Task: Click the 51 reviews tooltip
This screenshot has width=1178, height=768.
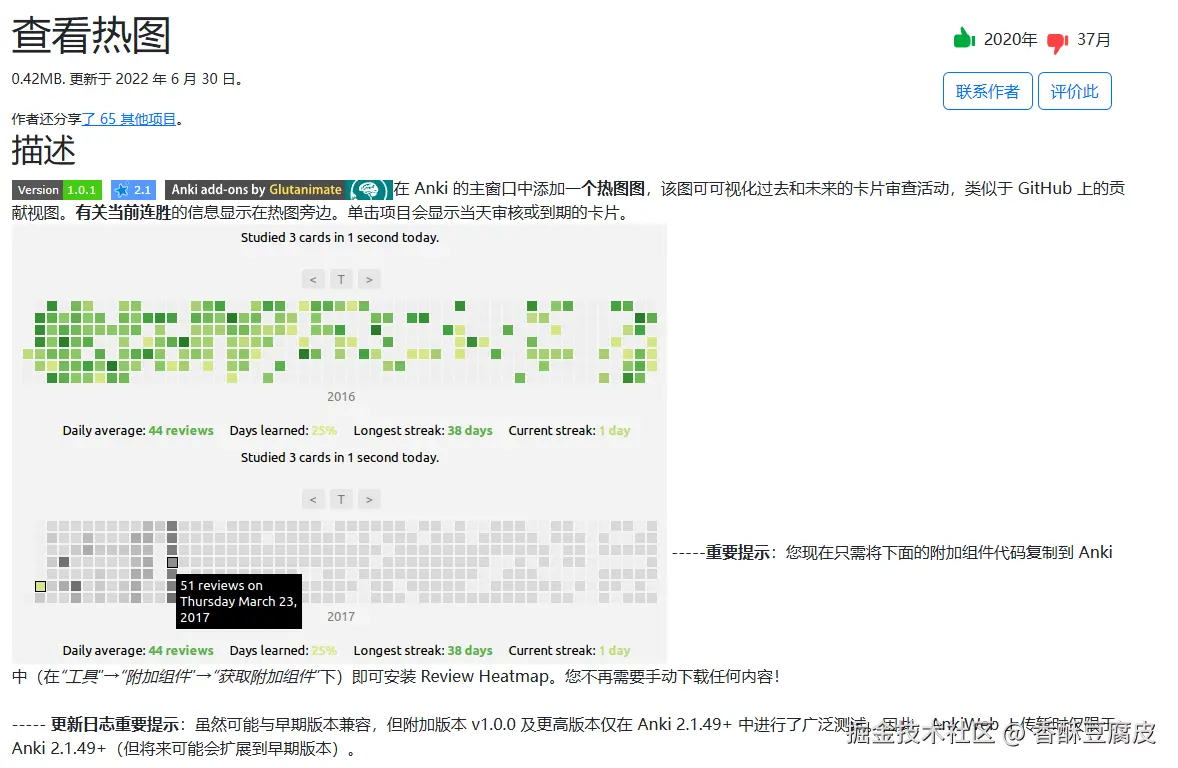Action: [239, 601]
